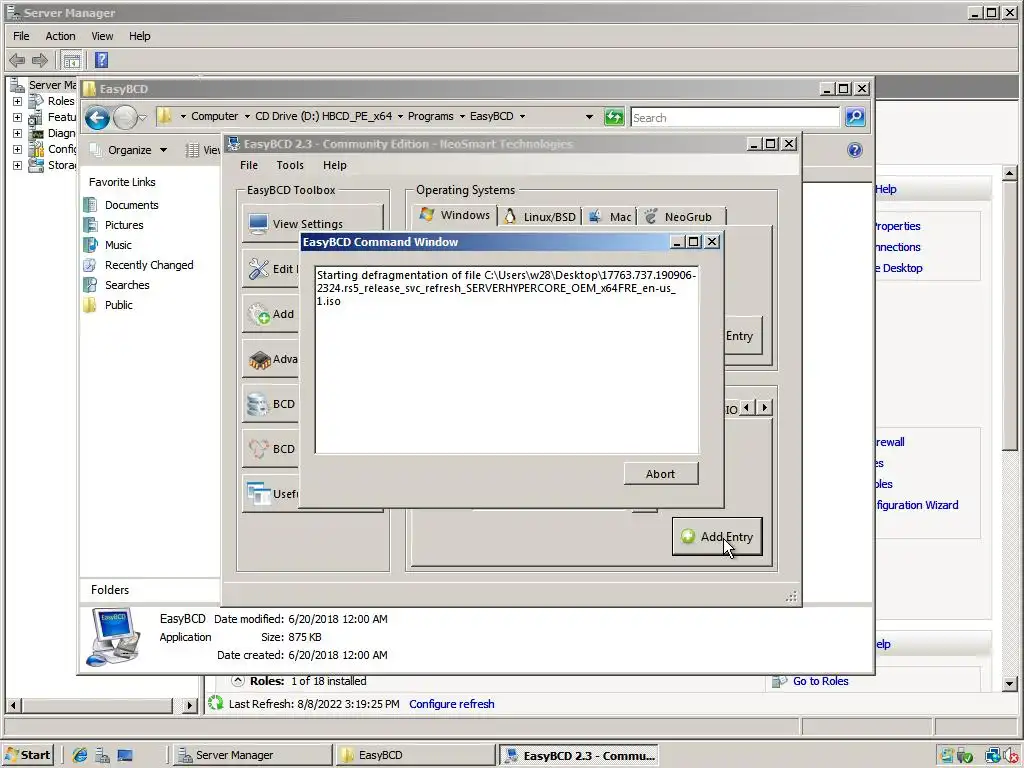Click Server Manager back arrow toolbar icon
The height and width of the screenshot is (768, 1024).
coord(17,61)
